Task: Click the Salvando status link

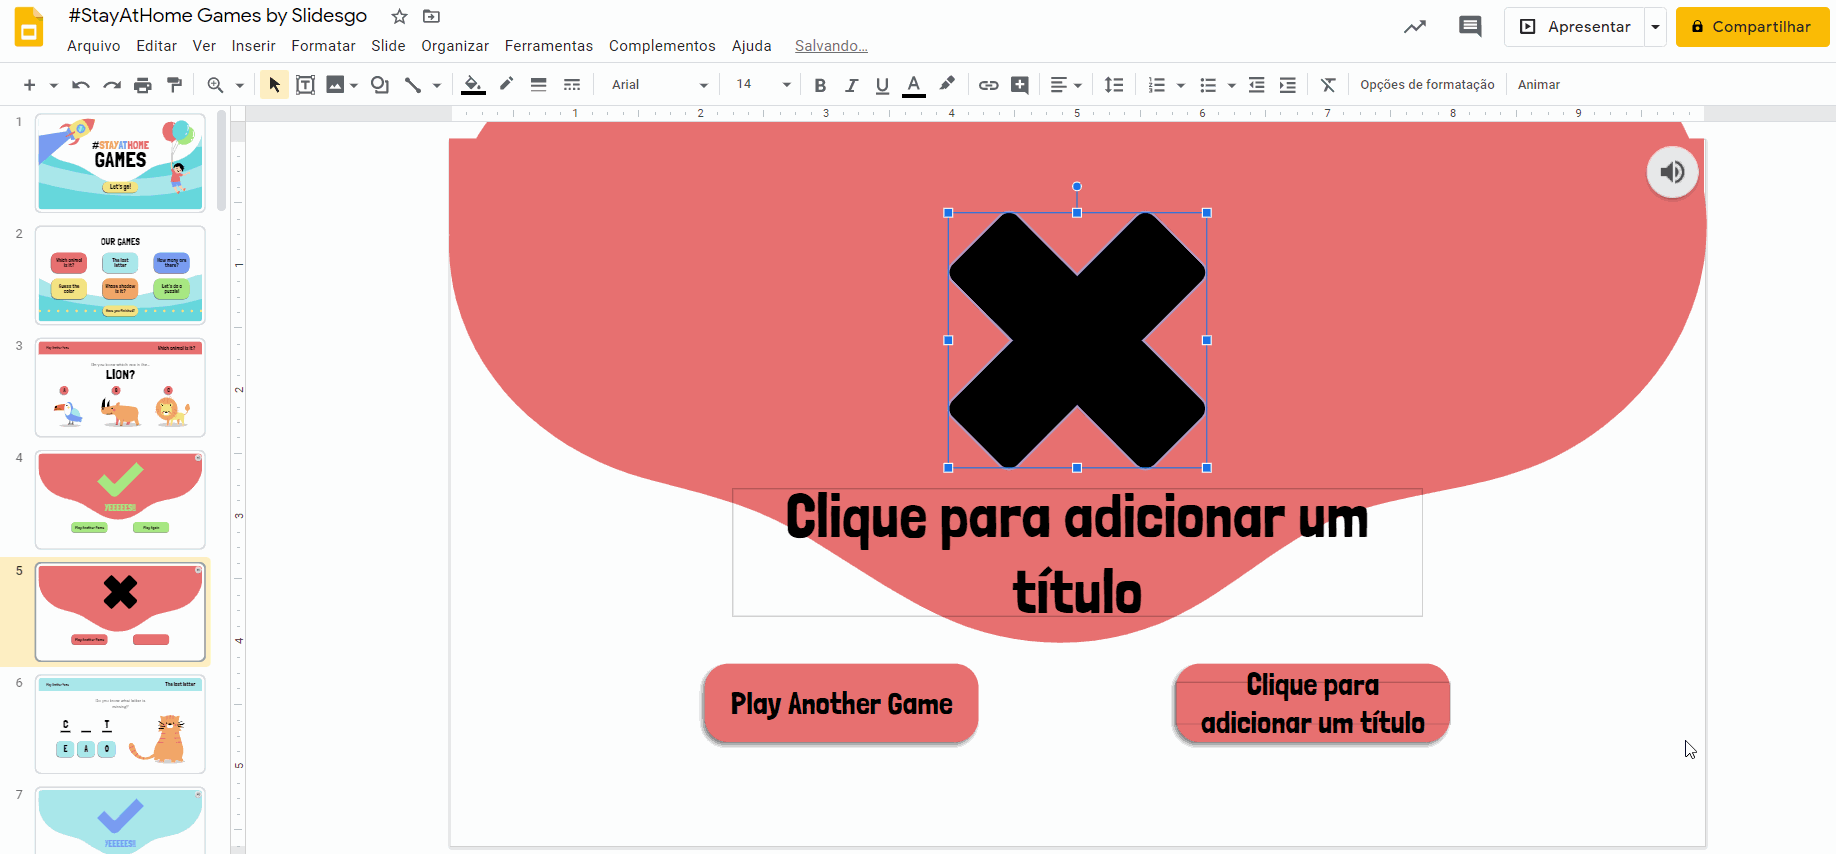Action: pos(831,46)
